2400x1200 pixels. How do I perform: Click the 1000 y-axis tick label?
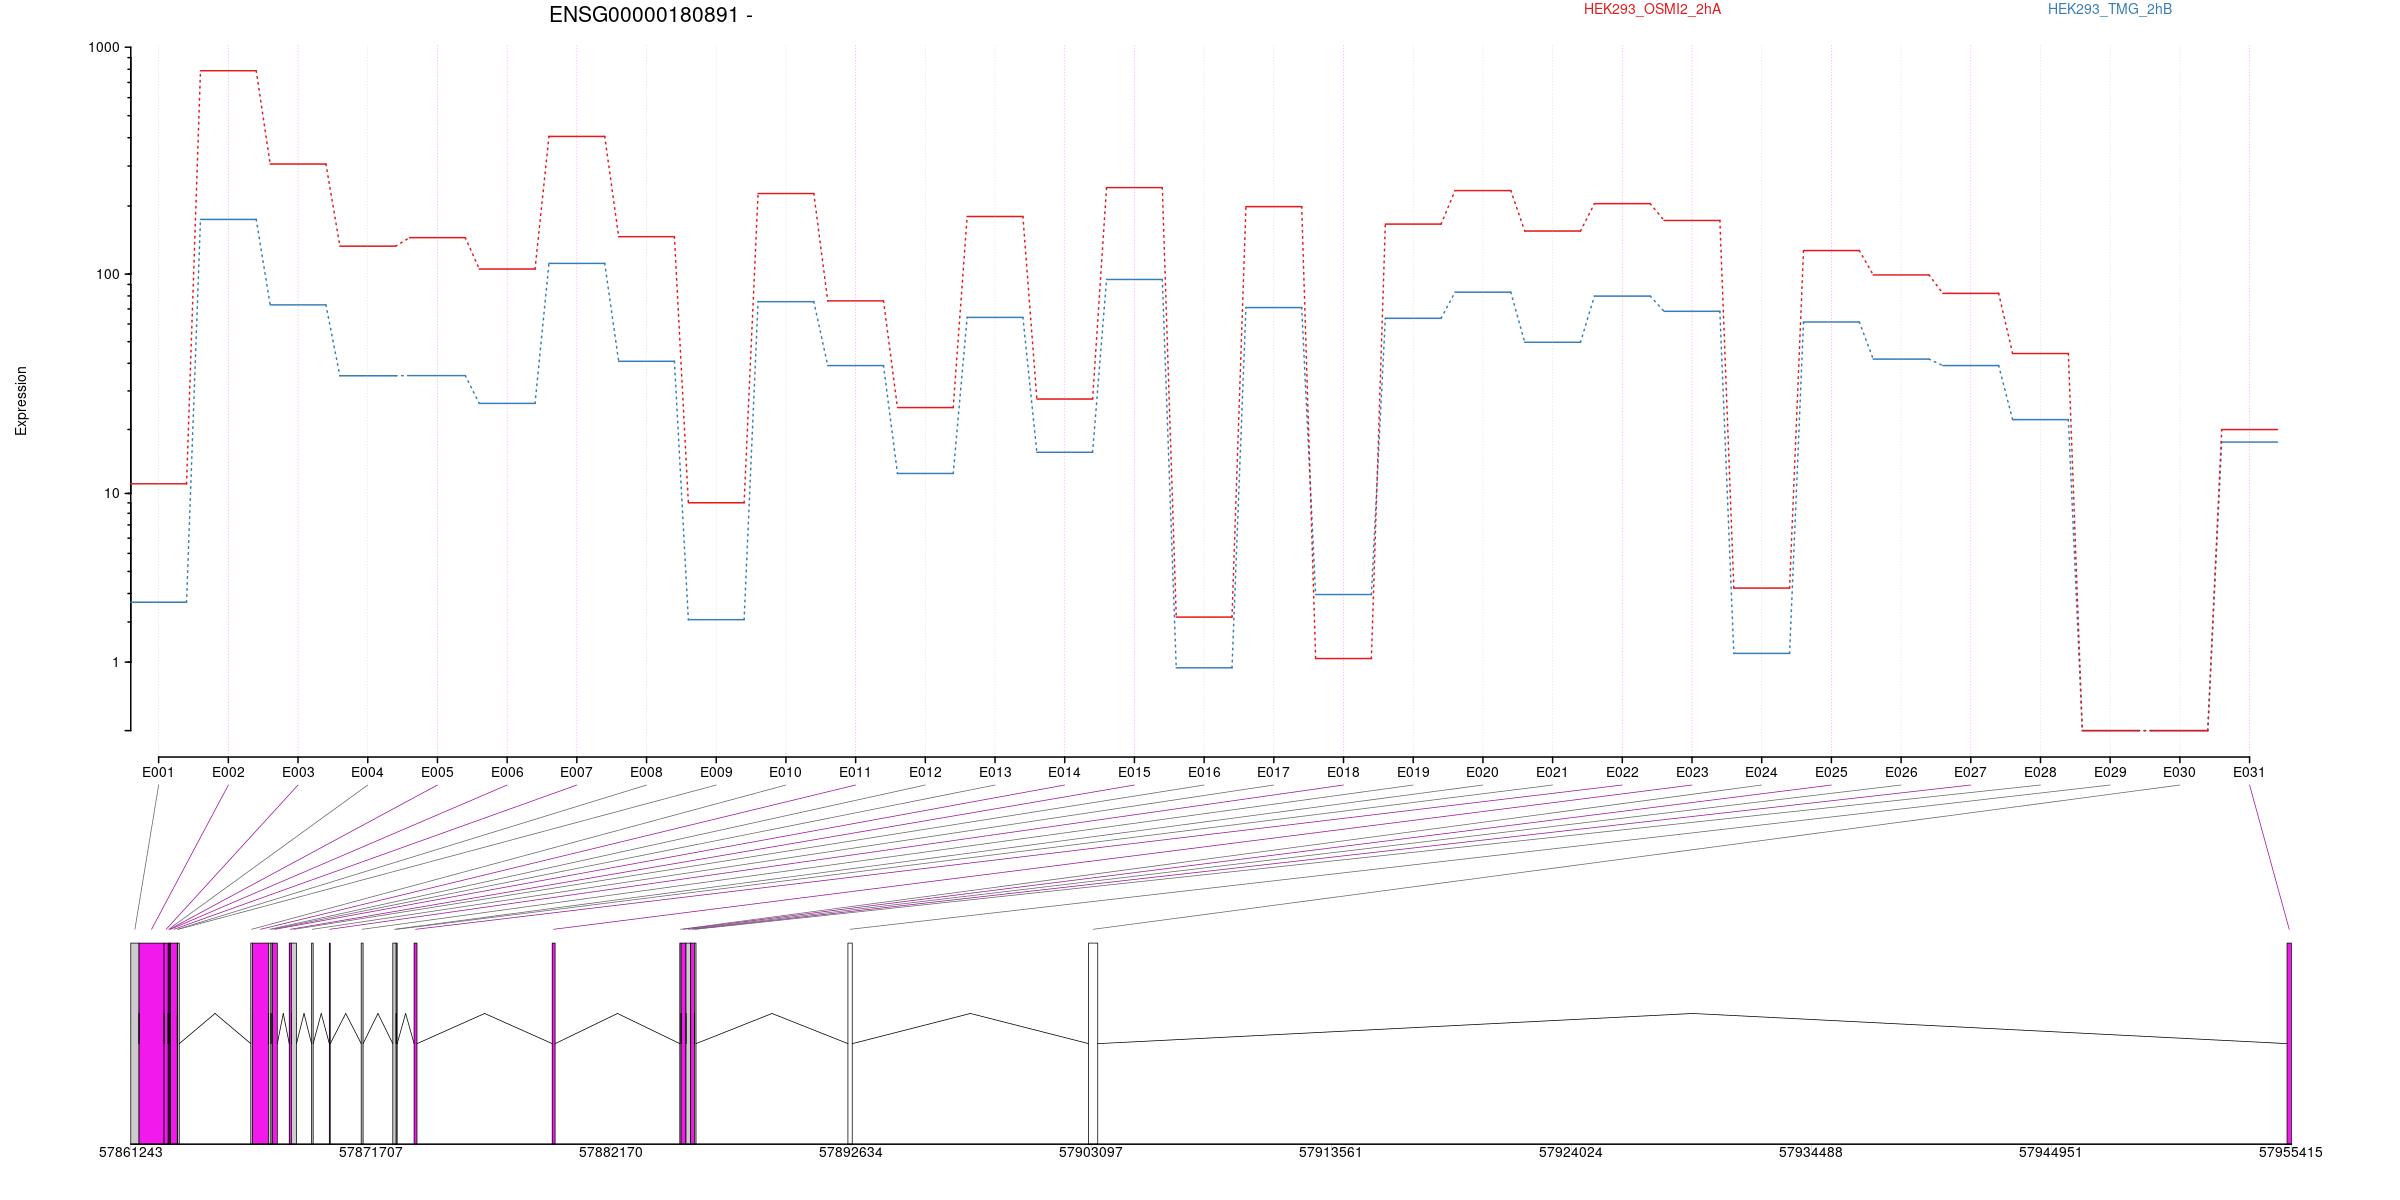pyautogui.click(x=103, y=48)
